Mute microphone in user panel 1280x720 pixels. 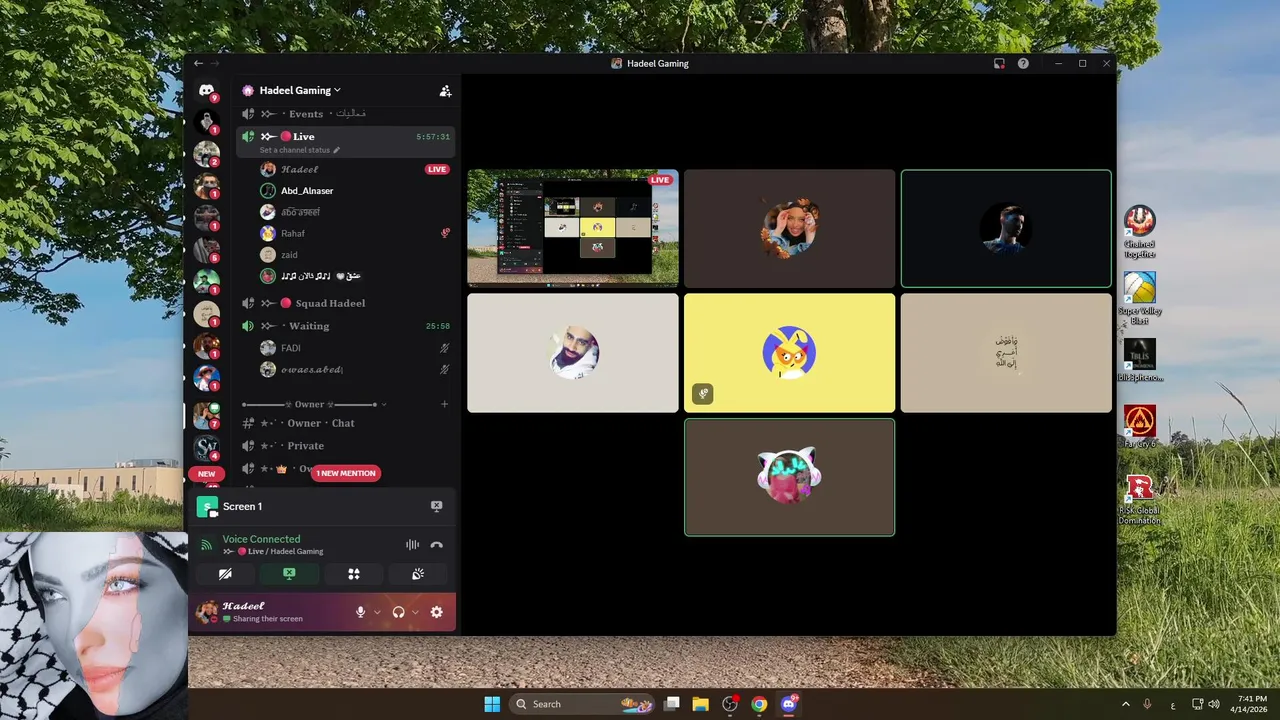point(360,612)
